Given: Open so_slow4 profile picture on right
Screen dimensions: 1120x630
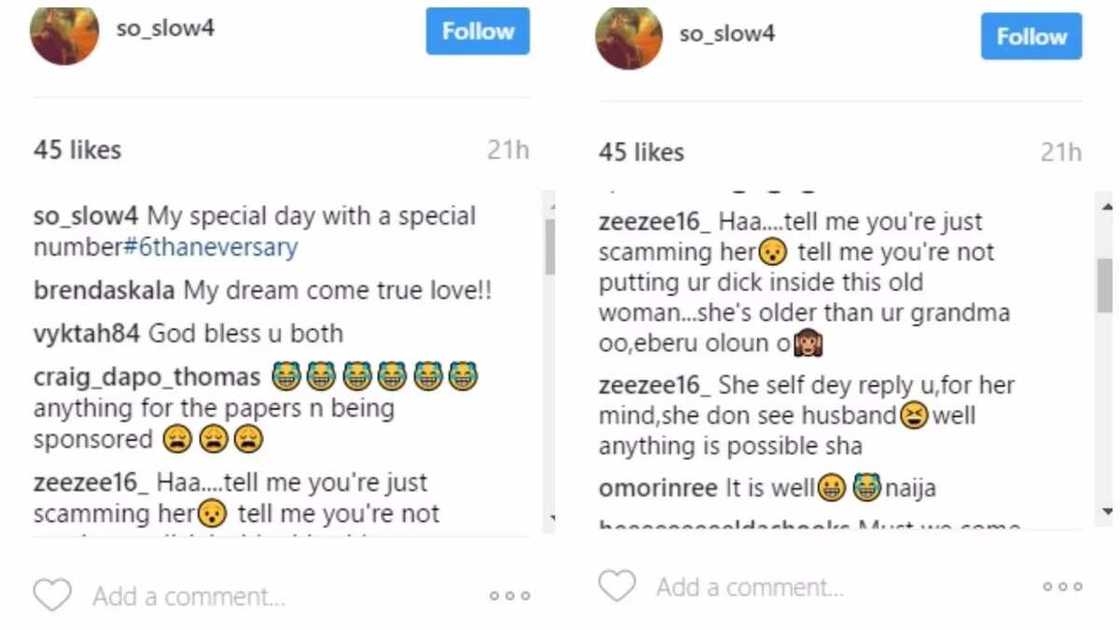Looking at the screenshot, I should pyautogui.click(x=629, y=38).
